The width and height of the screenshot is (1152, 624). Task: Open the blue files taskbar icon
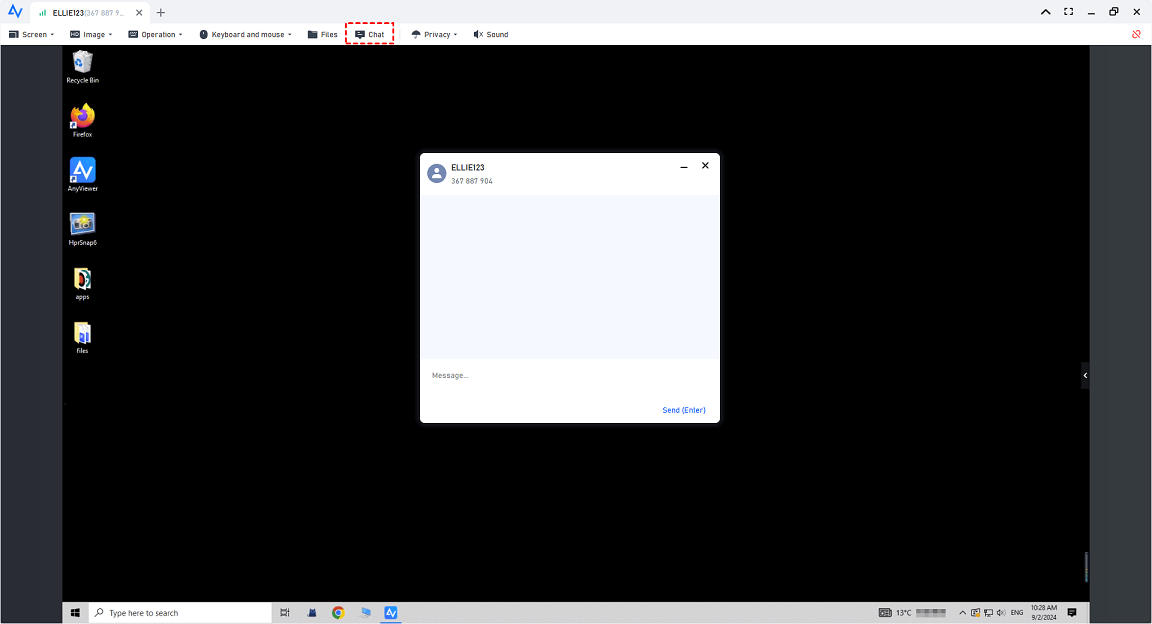[x=365, y=613]
